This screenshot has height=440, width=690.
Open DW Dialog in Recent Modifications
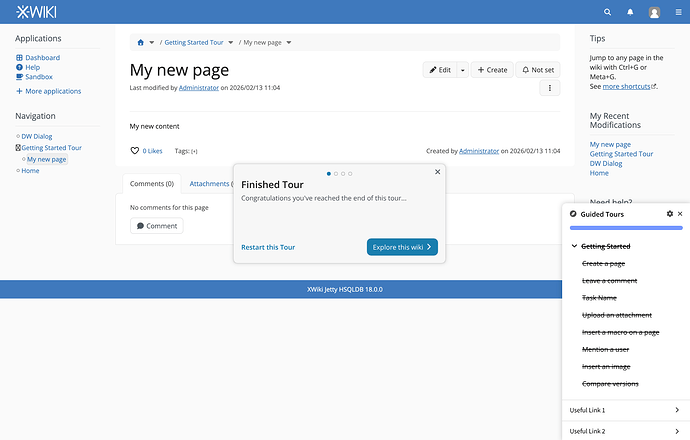[x=606, y=164]
